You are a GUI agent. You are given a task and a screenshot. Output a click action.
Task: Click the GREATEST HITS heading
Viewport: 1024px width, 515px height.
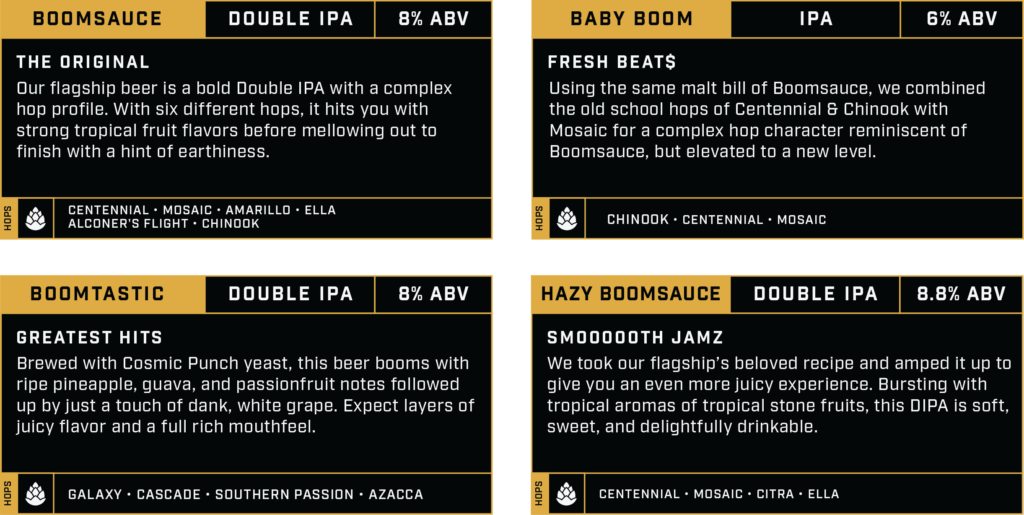coord(89,338)
